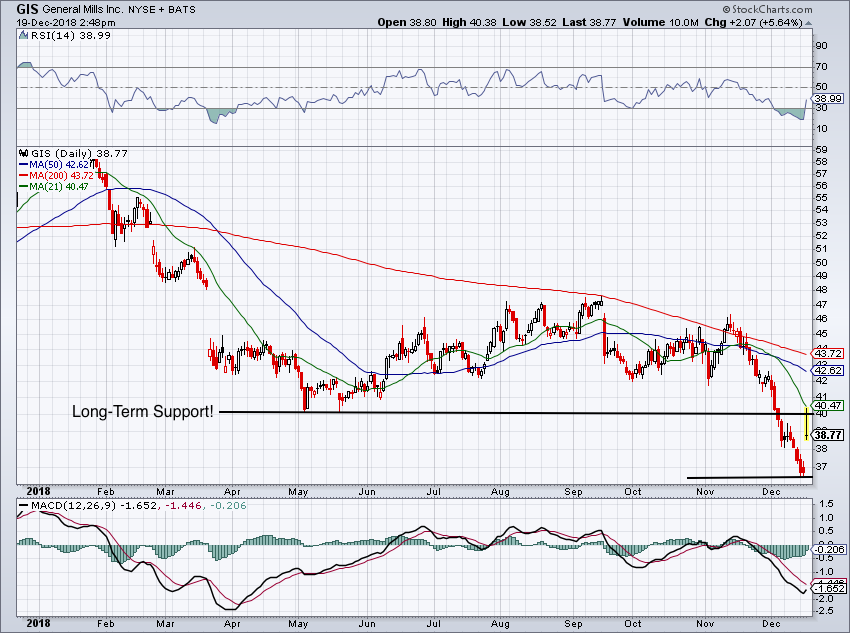
Task: Click the -0.206 histogram value in MACD legend
Action: 228,506
